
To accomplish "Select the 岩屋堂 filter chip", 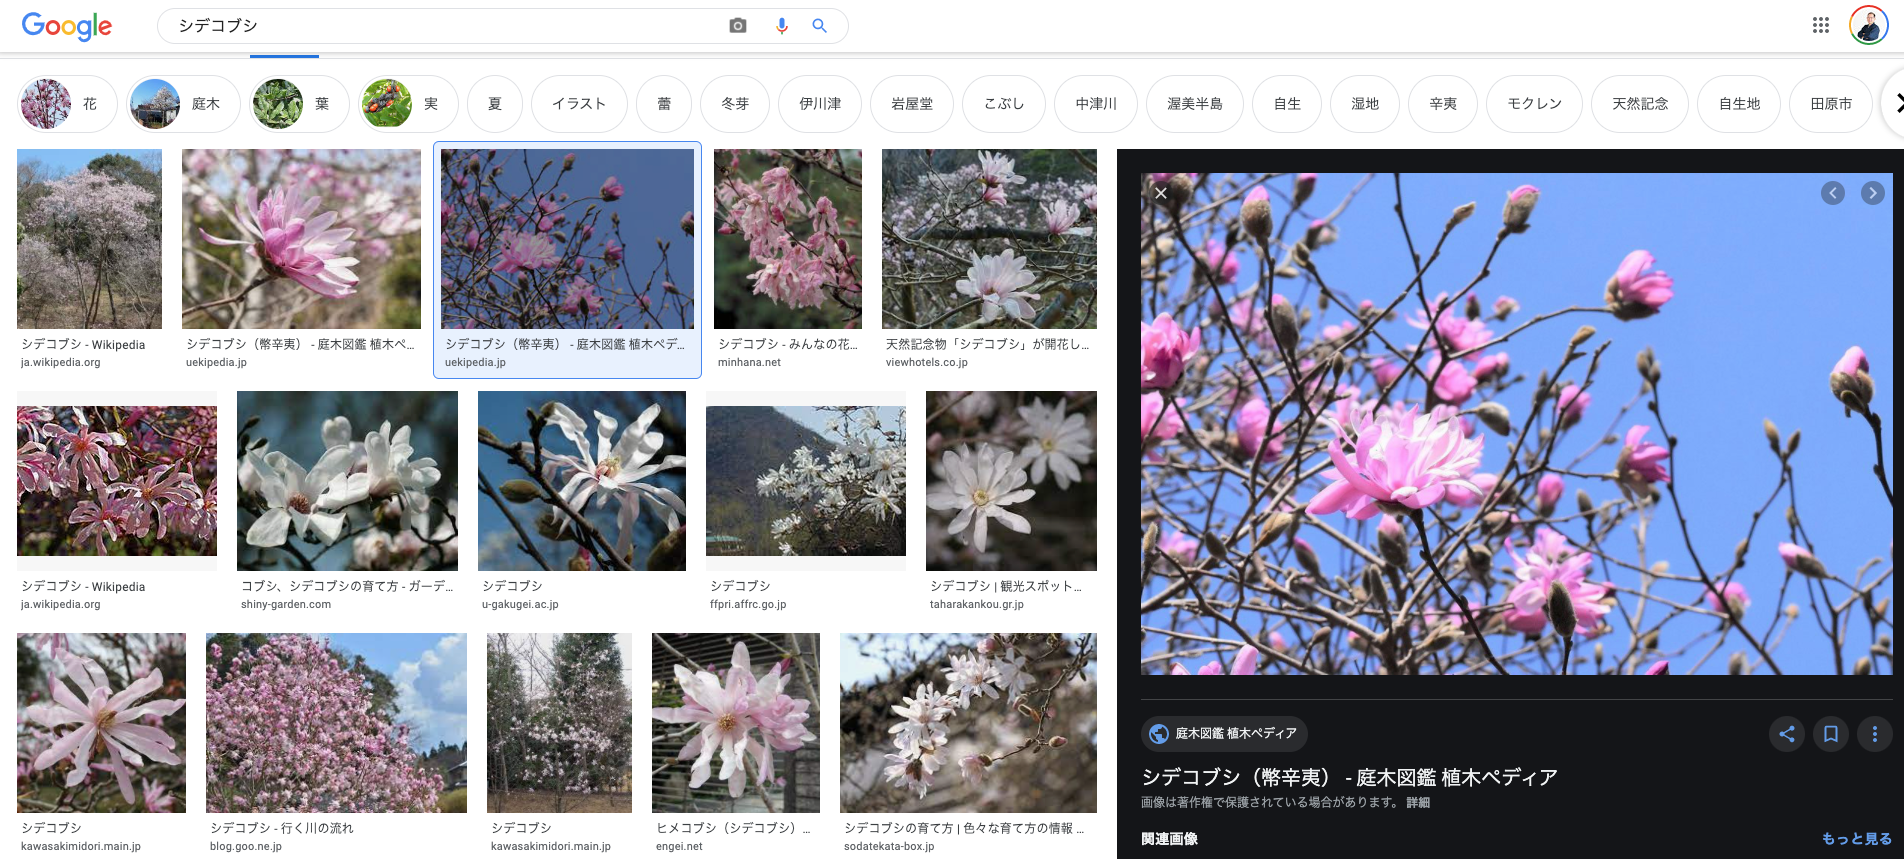I will click(x=912, y=104).
